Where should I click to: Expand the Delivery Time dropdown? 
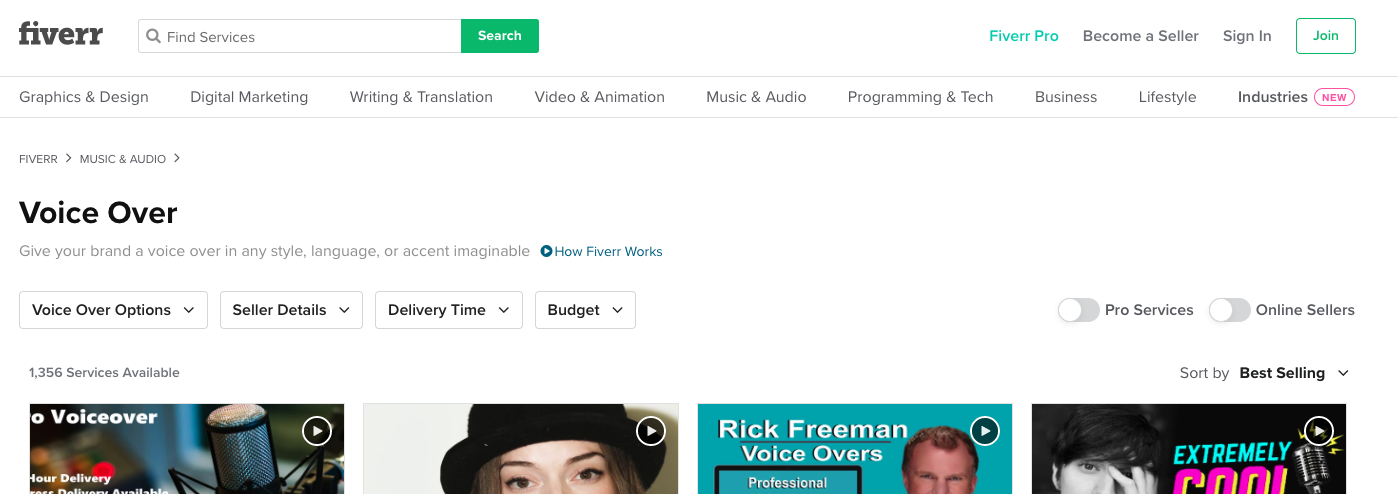(449, 310)
